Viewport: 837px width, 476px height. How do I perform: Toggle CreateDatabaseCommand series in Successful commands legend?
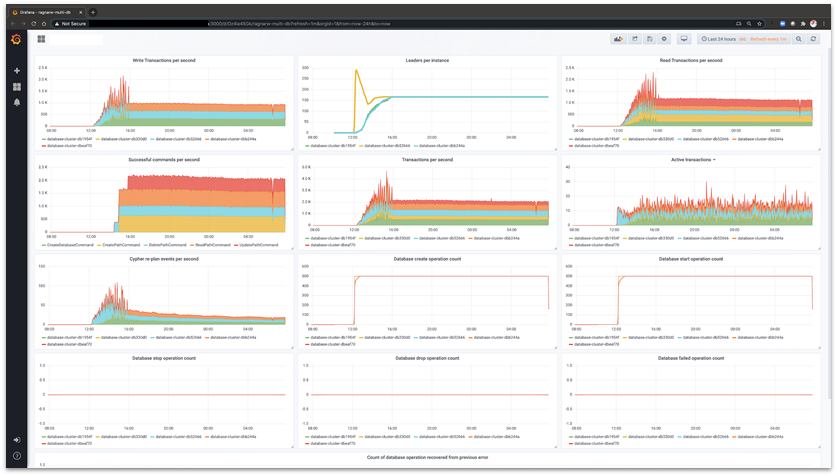(x=70, y=245)
